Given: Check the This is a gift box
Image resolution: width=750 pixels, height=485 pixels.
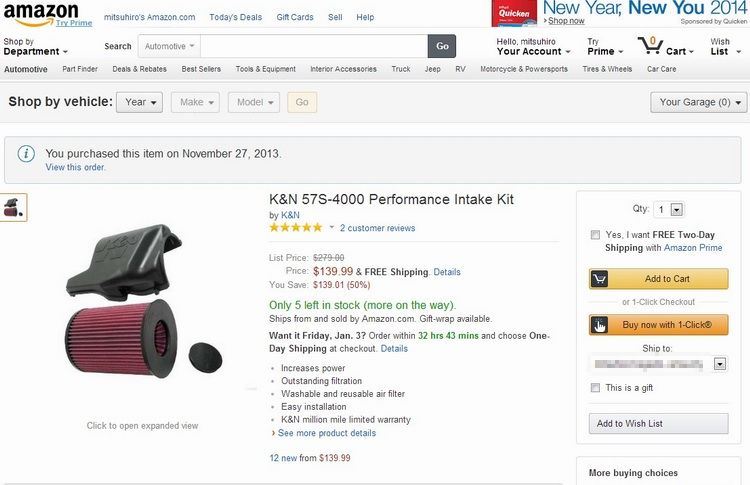Looking at the screenshot, I should (x=595, y=387).
